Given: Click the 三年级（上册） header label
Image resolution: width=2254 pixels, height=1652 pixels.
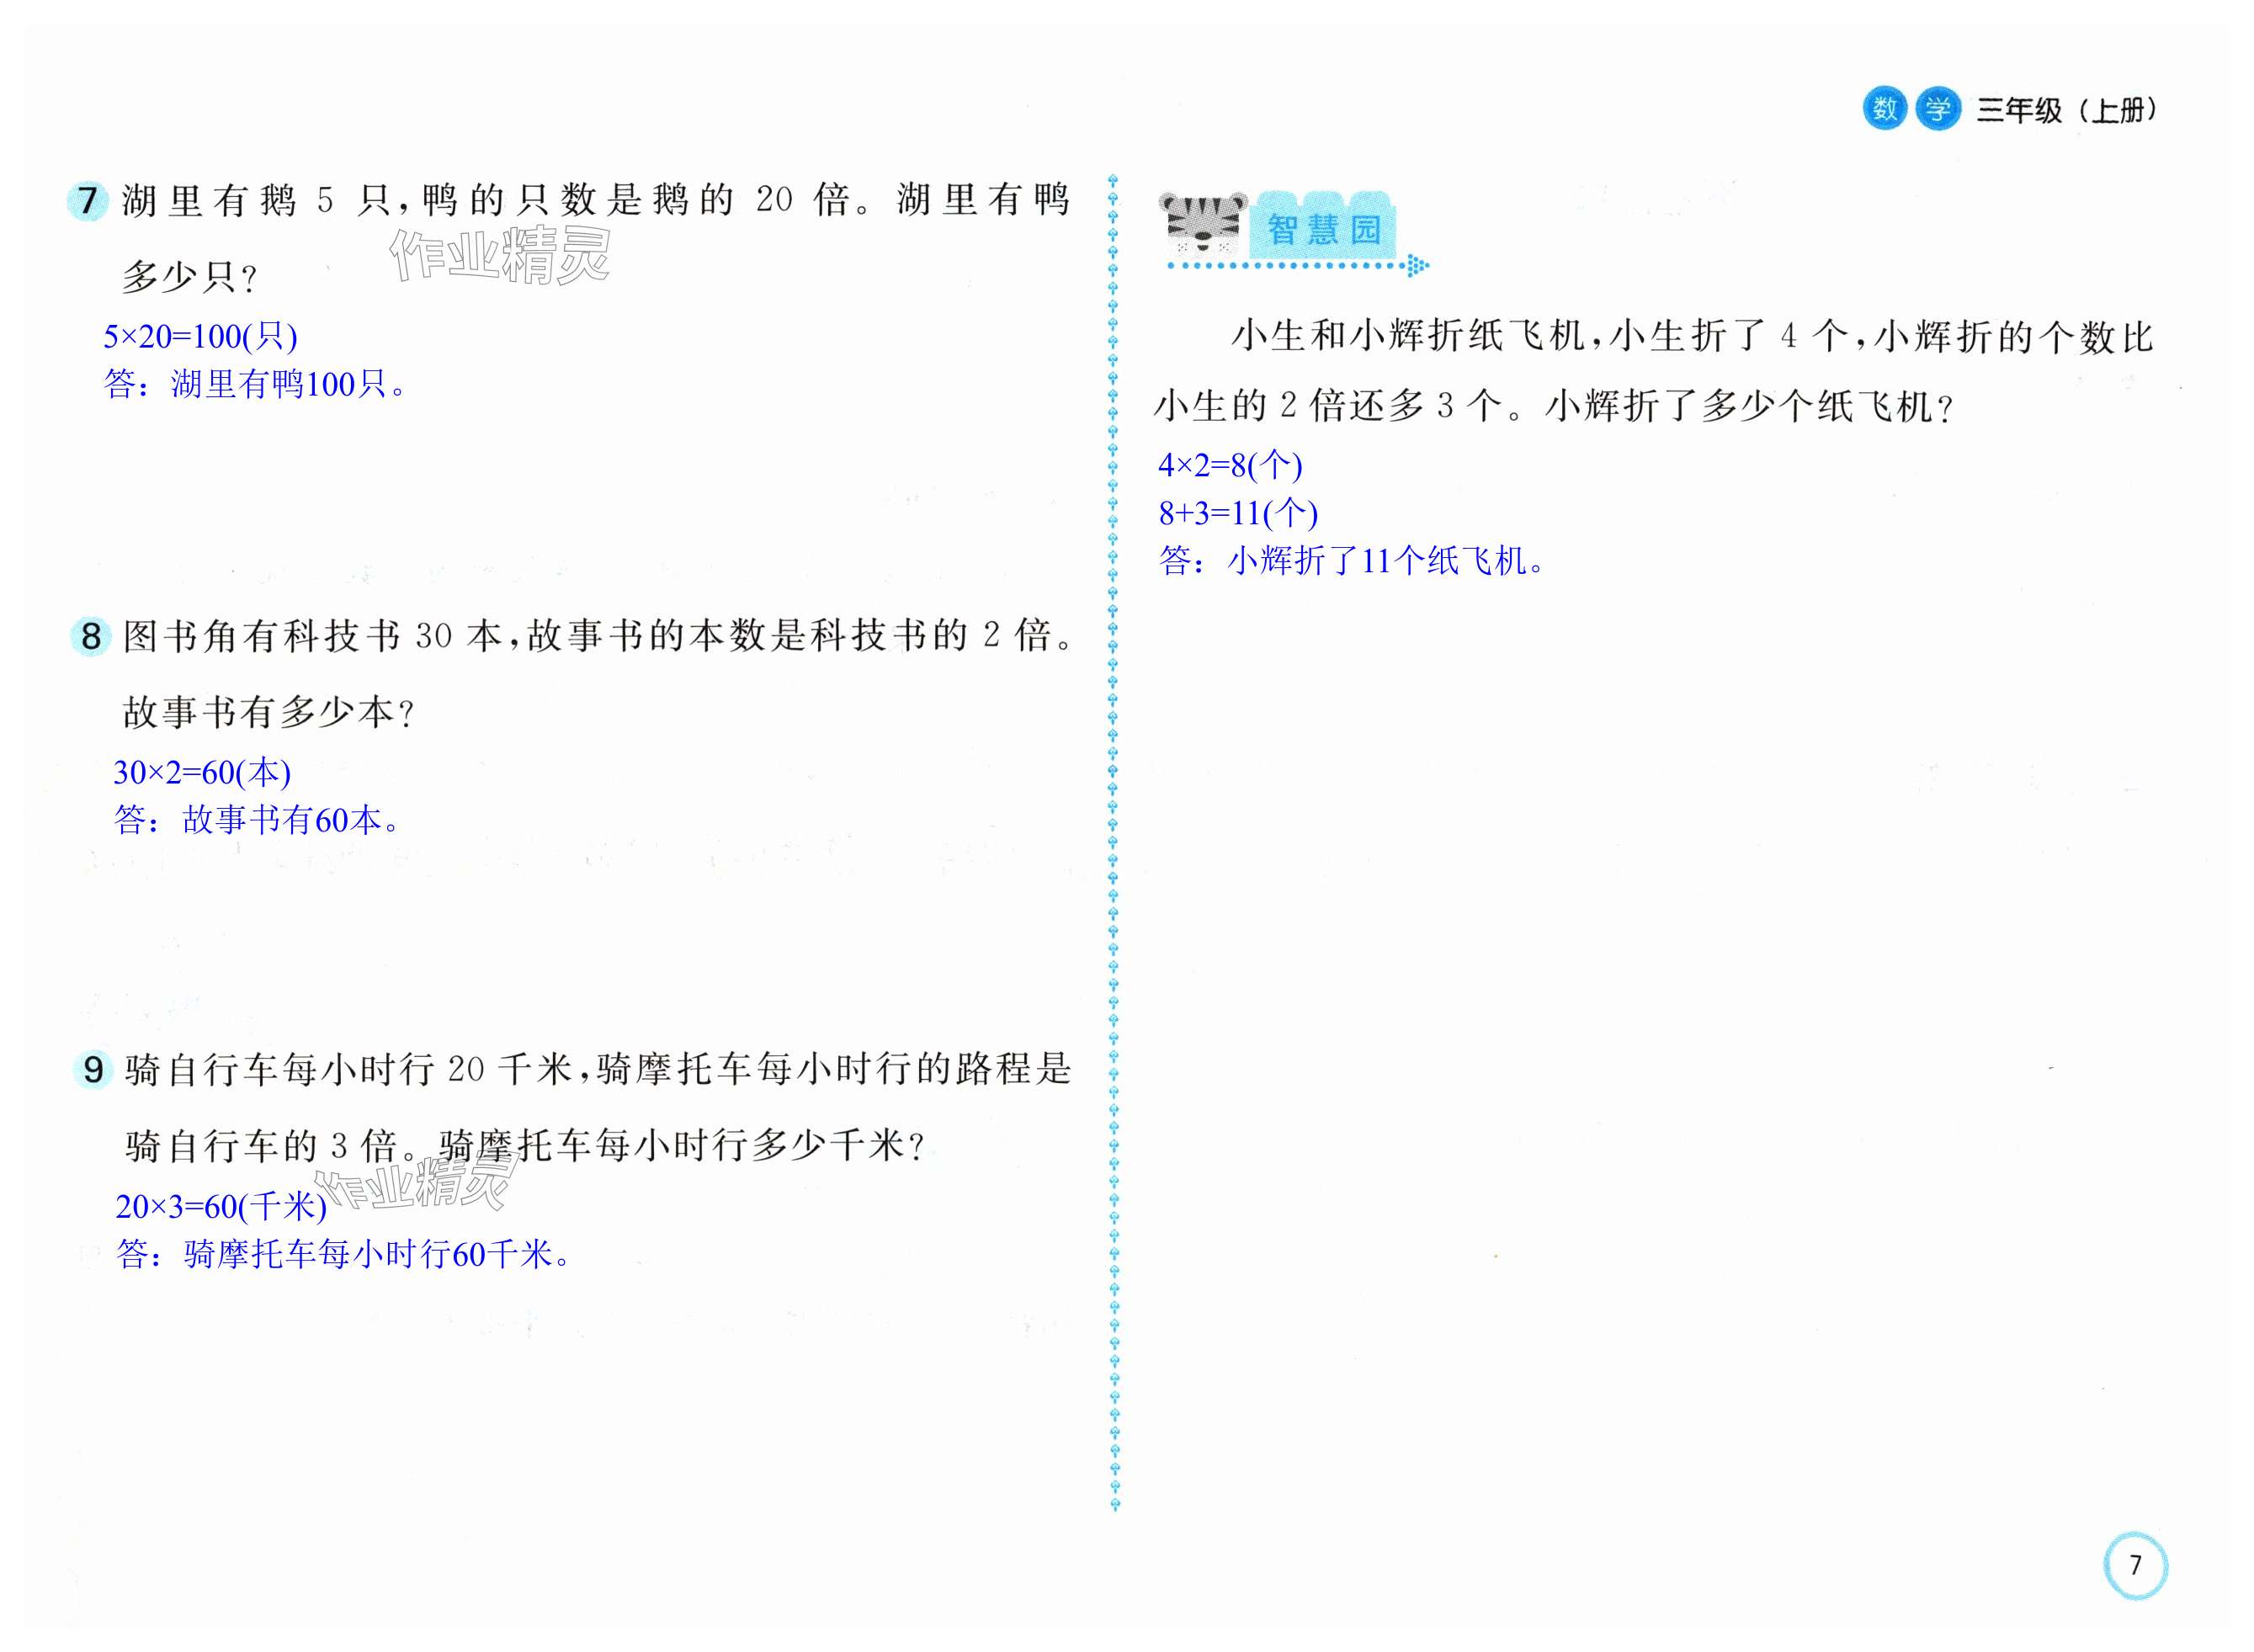Looking at the screenshot, I should tap(2066, 110).
